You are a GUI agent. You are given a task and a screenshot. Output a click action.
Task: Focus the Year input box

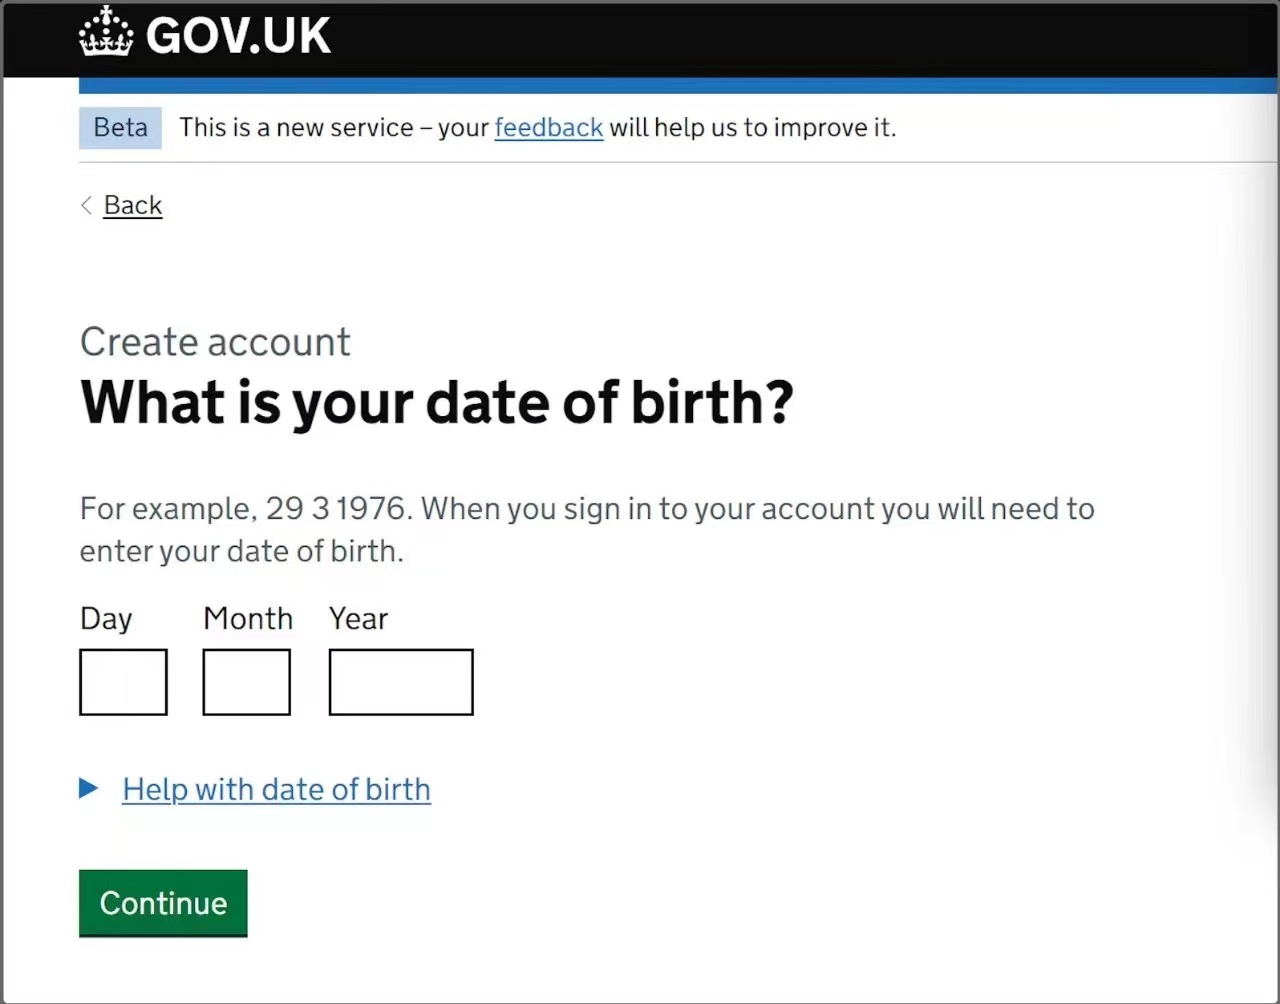point(400,682)
